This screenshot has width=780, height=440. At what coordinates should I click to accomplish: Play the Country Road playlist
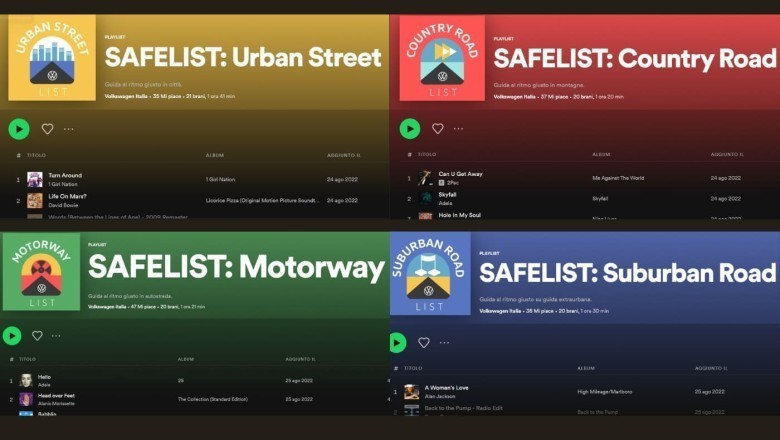pyautogui.click(x=410, y=129)
